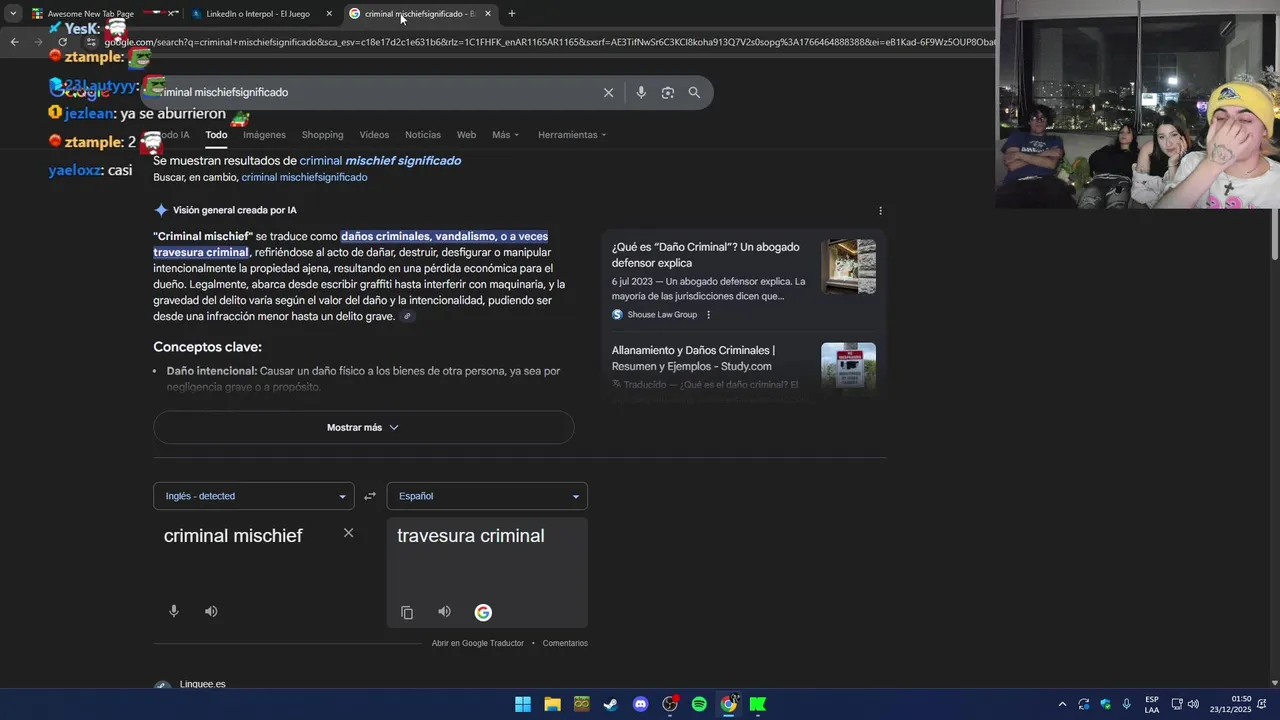1280x720 pixels.
Task: Search instead for 'criminal mischiefsignificado' link
Action: click(304, 177)
